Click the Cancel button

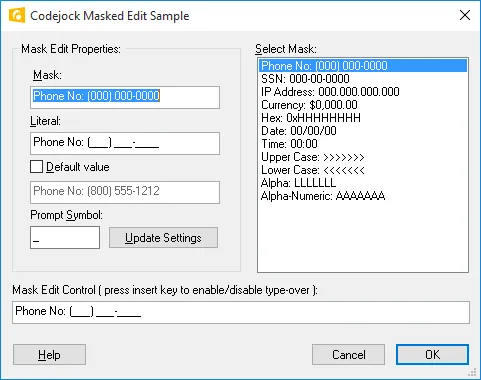point(348,355)
